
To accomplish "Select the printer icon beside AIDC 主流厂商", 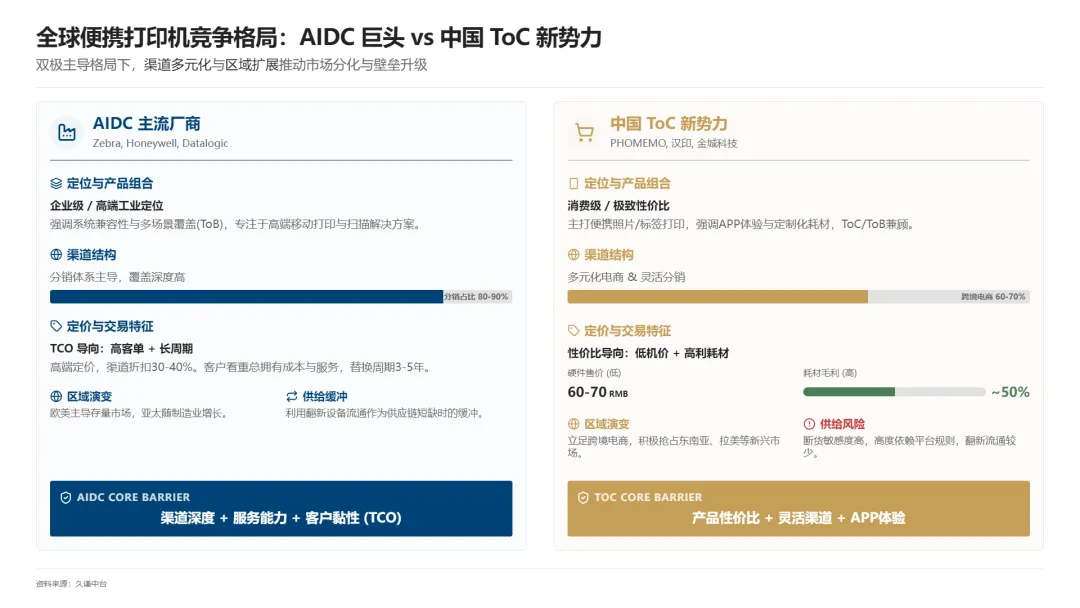I will pyautogui.click(x=66, y=131).
